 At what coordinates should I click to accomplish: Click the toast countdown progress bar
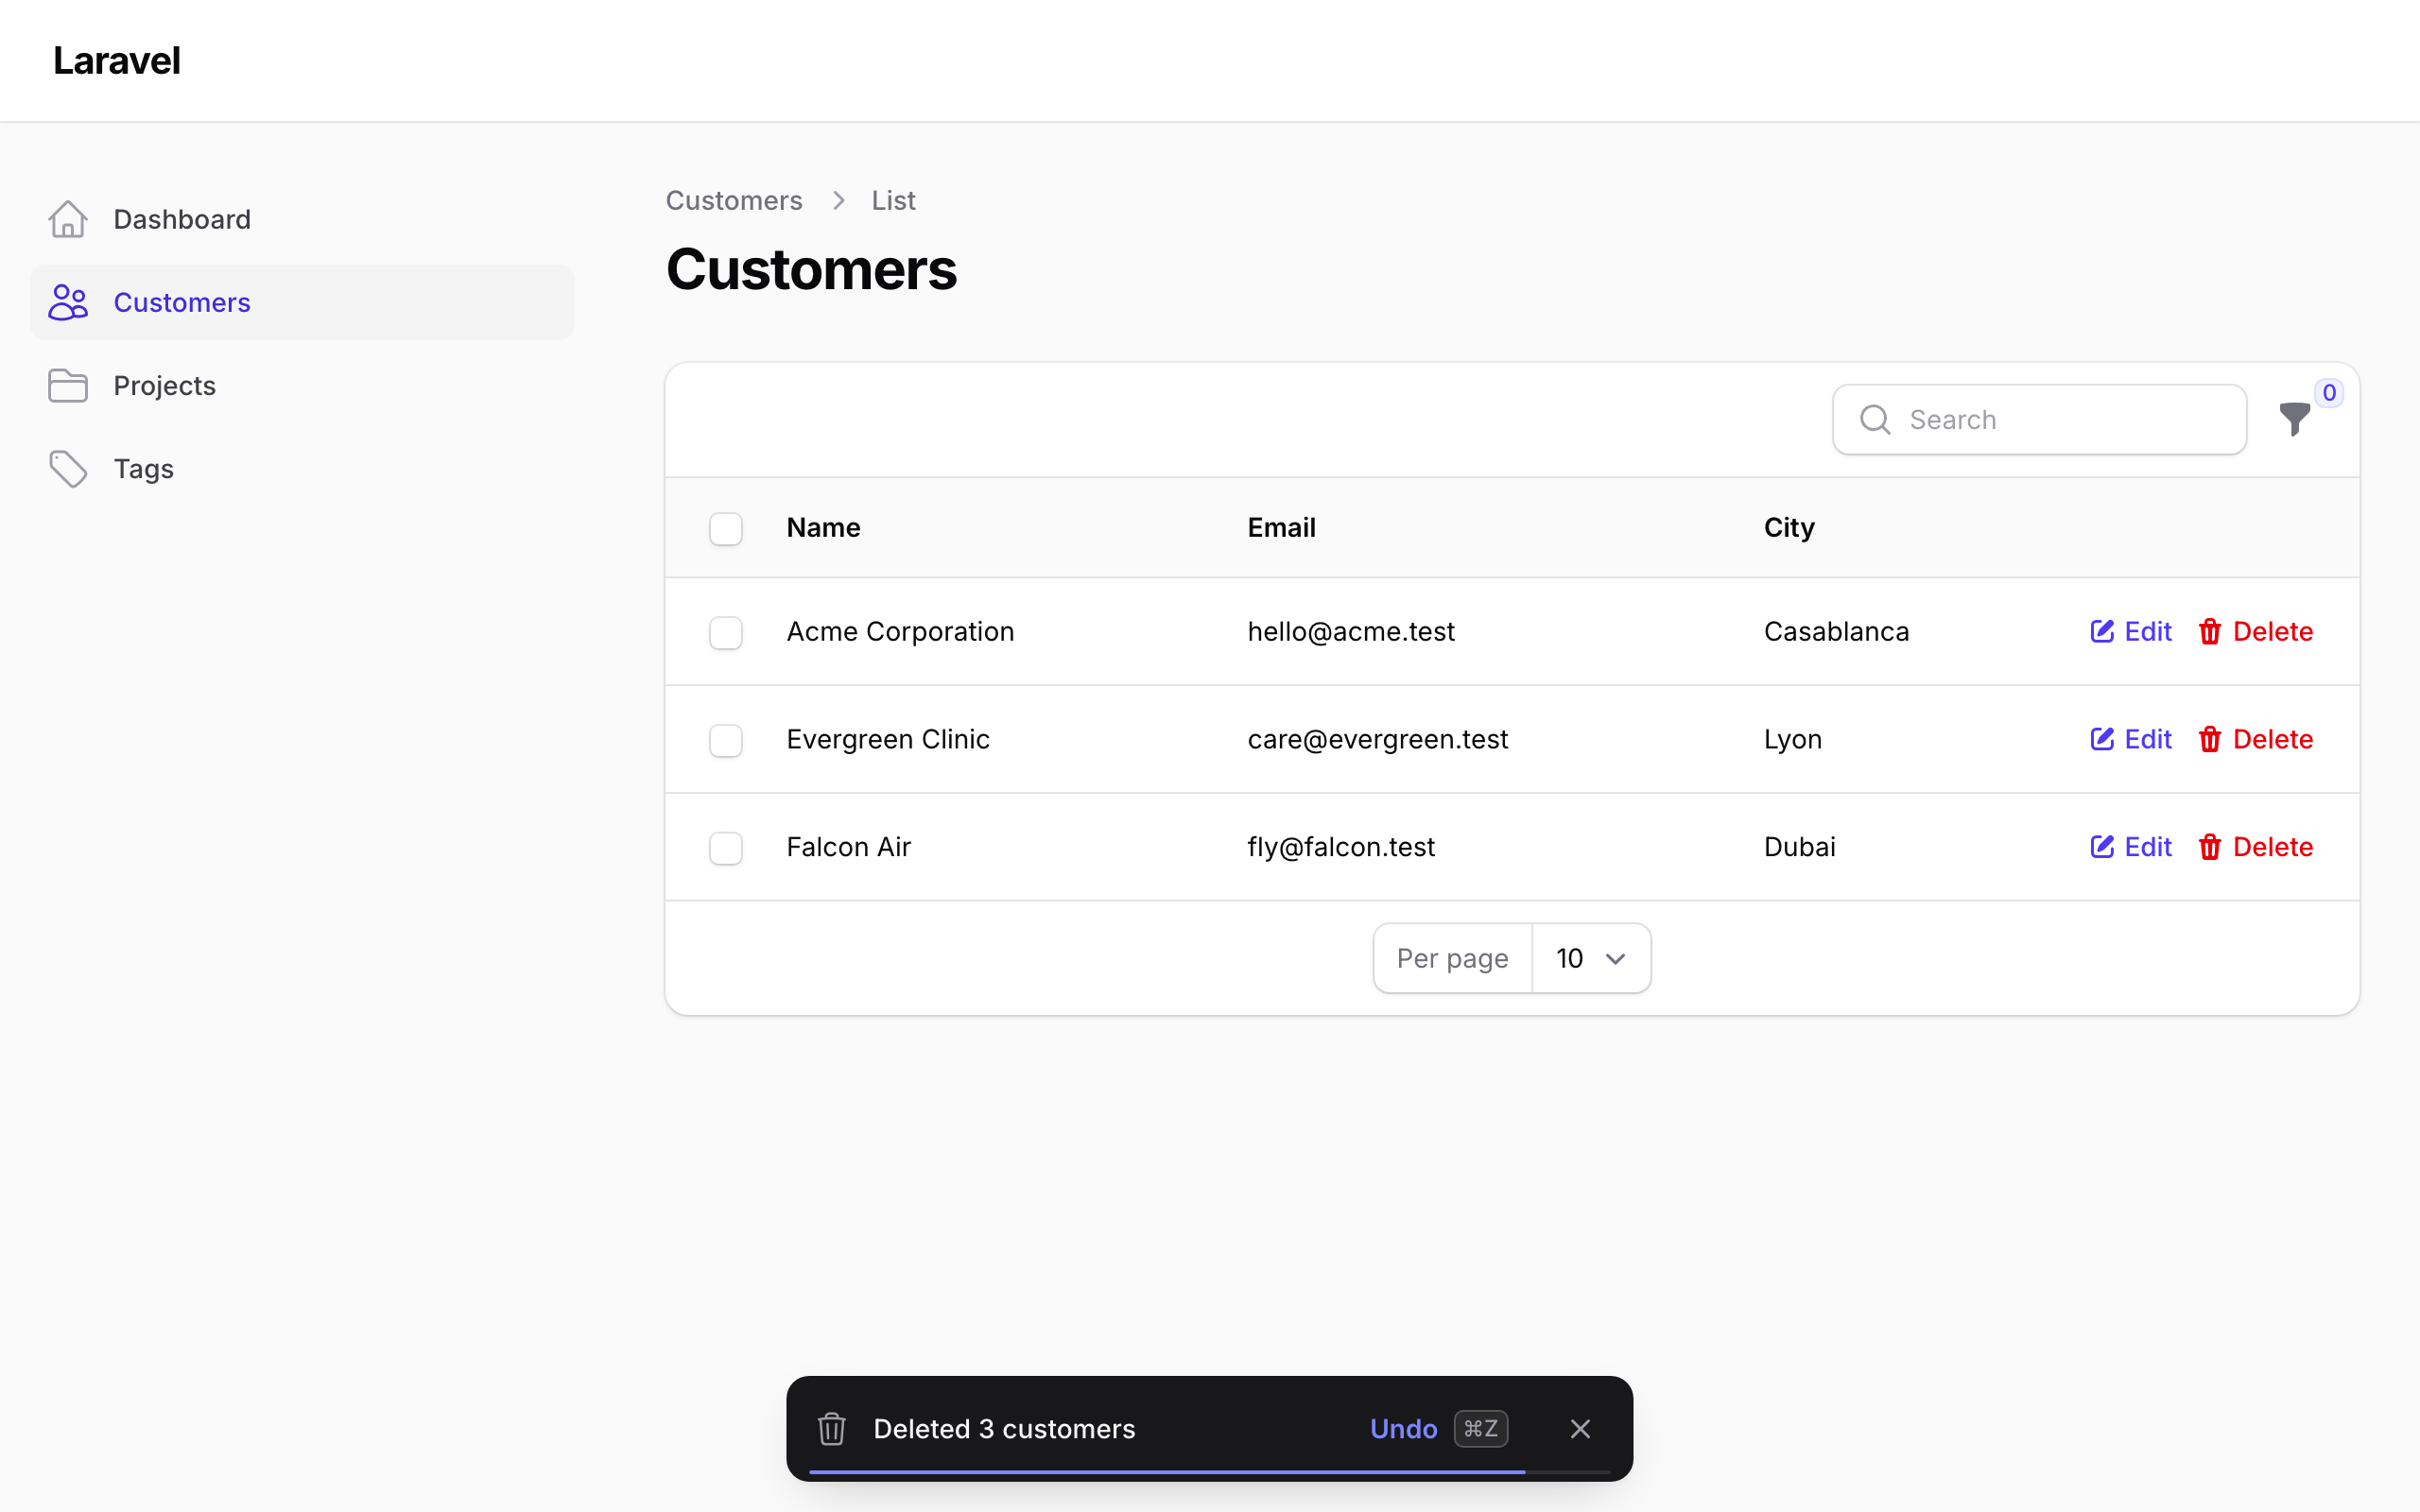point(1209,1472)
